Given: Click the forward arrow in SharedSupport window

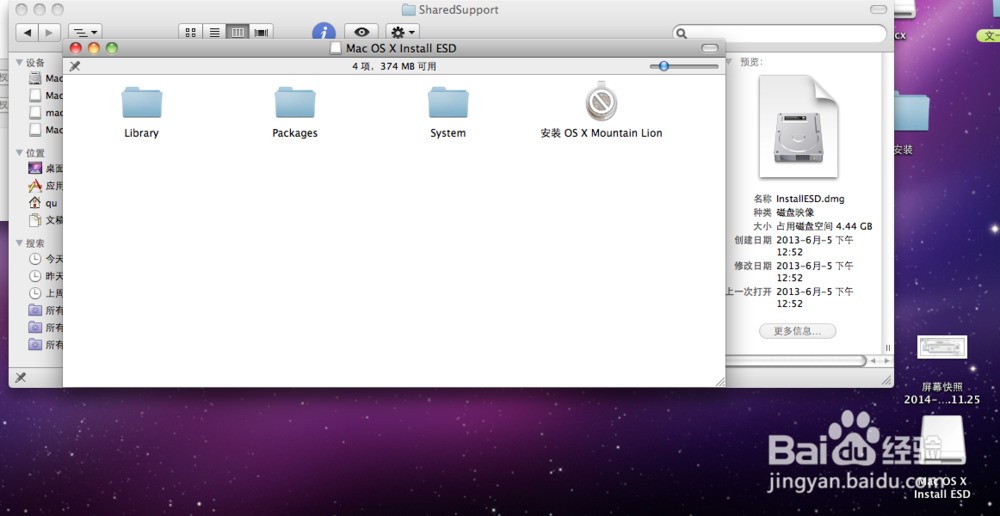Looking at the screenshot, I should pyautogui.click(x=49, y=32).
